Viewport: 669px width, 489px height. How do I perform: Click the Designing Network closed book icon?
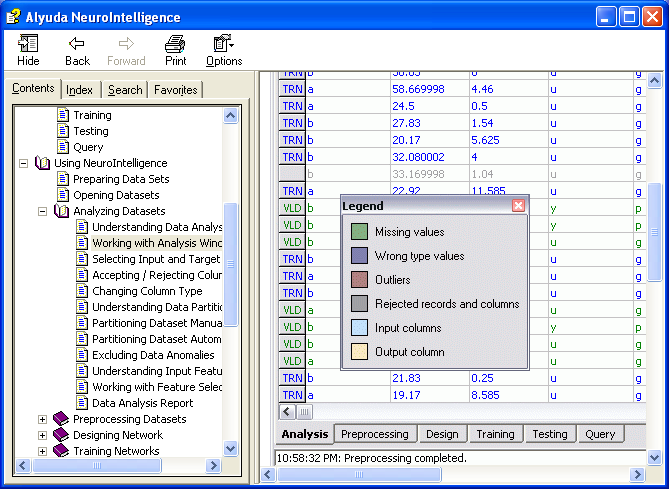61,435
